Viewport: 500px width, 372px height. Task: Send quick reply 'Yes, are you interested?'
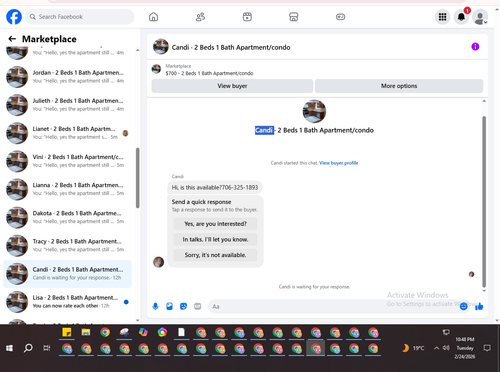point(215,224)
